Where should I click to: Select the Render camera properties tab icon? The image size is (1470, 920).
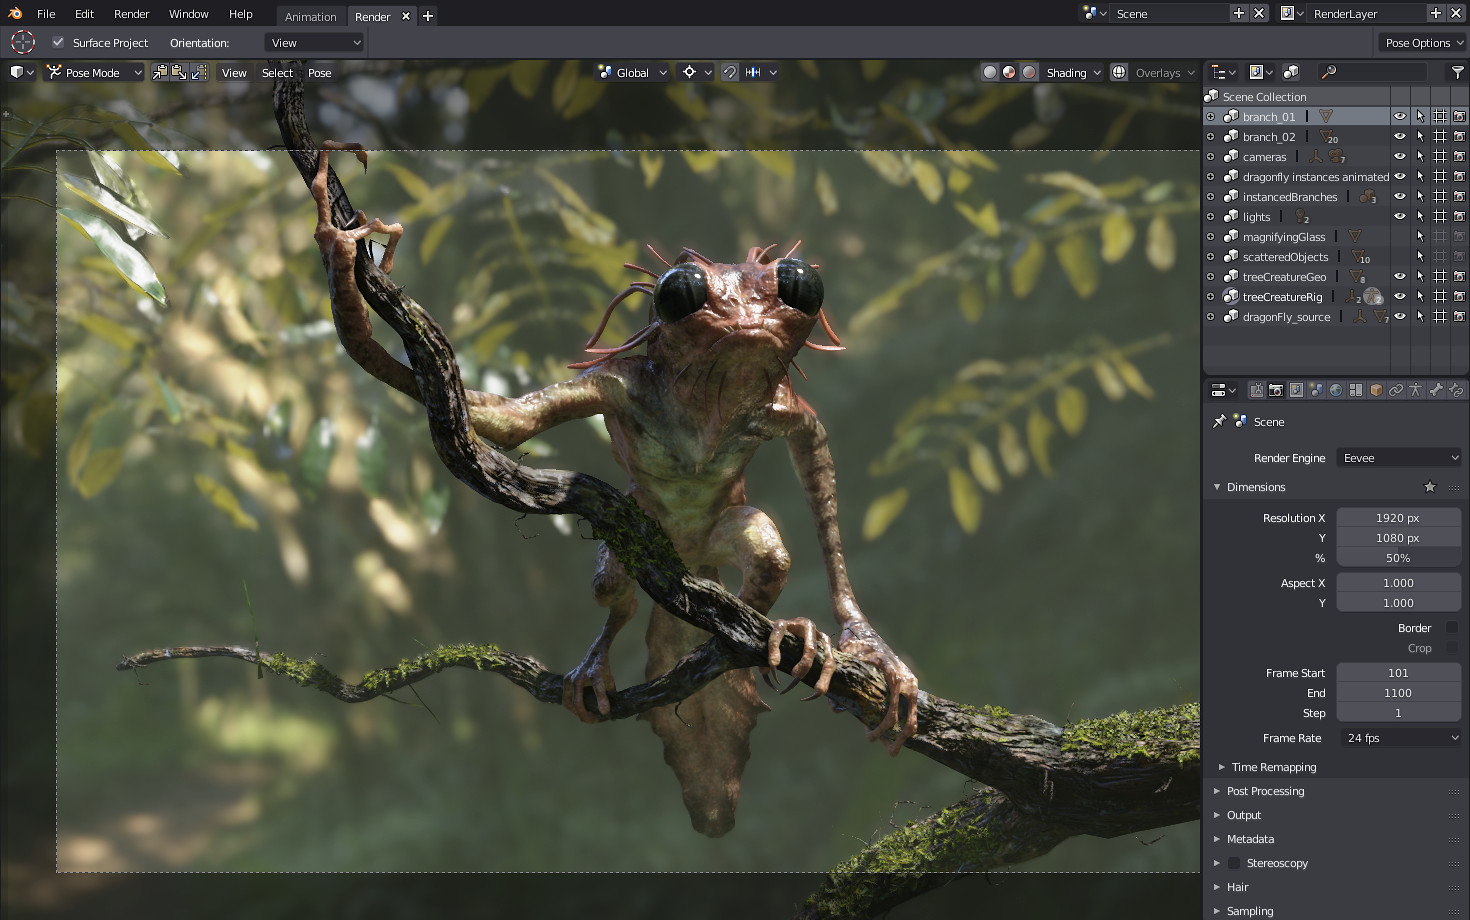tap(1276, 390)
